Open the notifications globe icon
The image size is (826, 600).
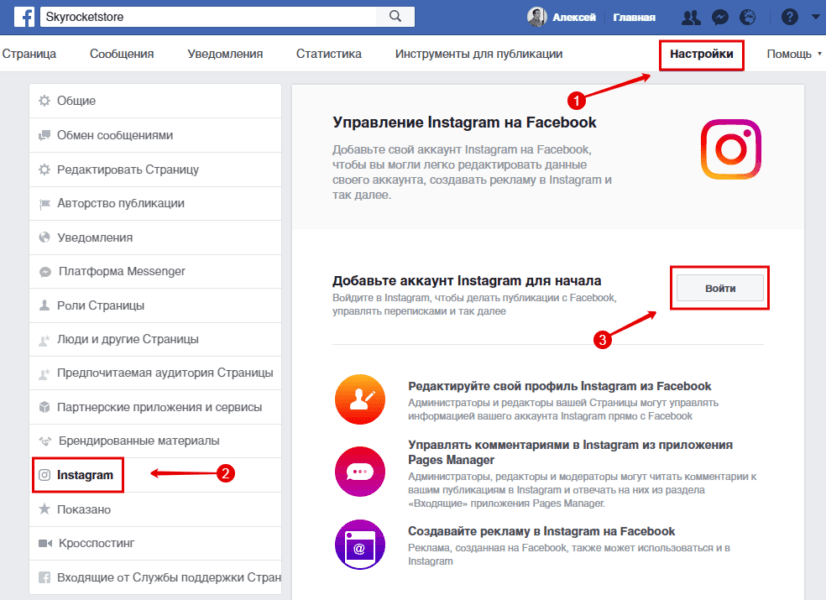748,17
